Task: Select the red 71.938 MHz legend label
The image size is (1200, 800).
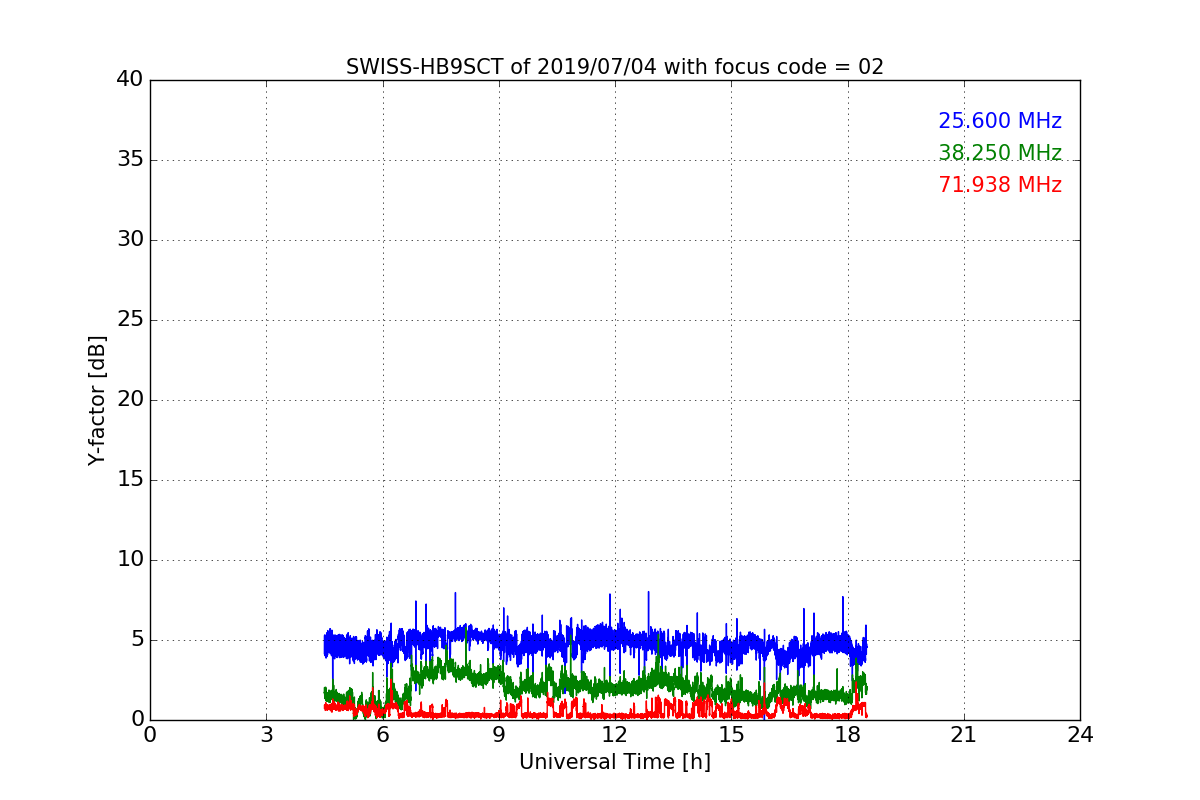Action: [x=1000, y=185]
